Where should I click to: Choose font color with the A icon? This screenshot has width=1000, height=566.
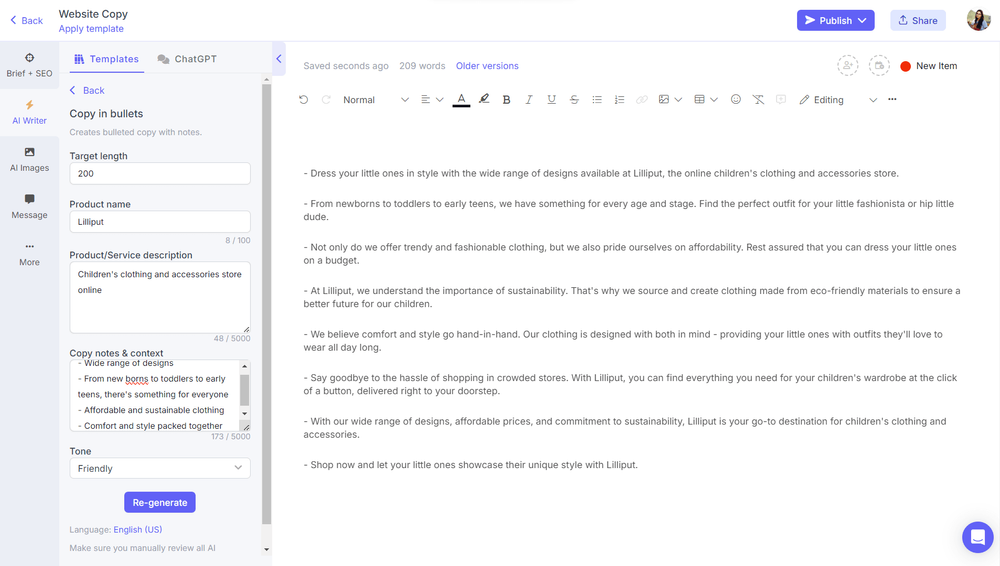click(461, 100)
